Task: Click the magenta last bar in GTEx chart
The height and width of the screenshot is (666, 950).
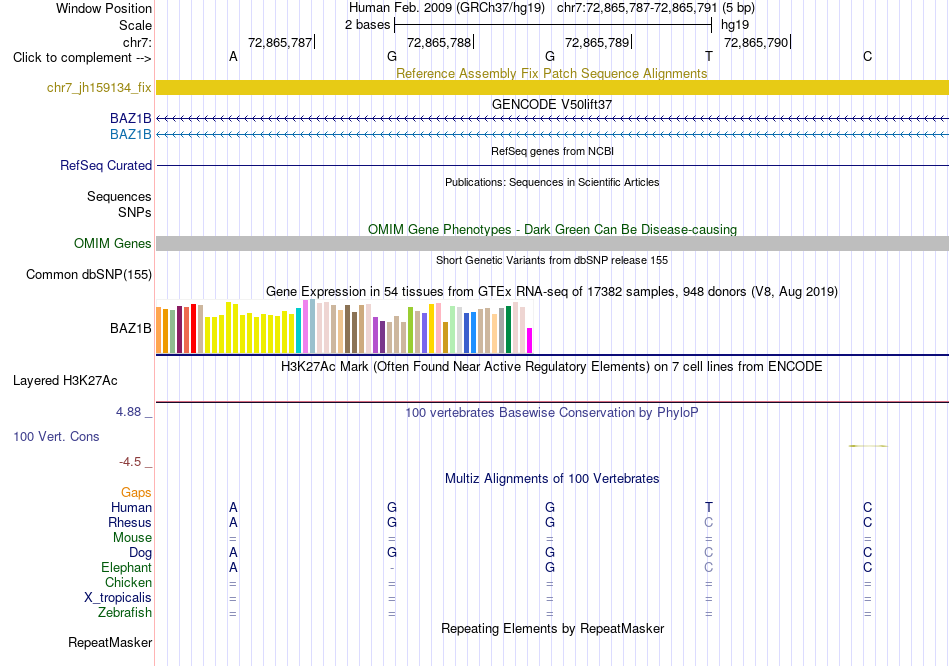Action: coord(530,341)
